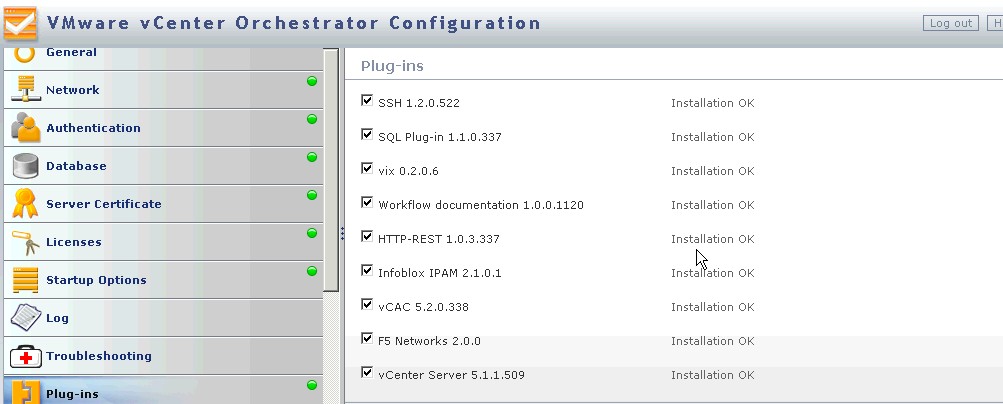This screenshot has height=404, width=1003.
Task: Click the Log out button
Action: (x=951, y=23)
